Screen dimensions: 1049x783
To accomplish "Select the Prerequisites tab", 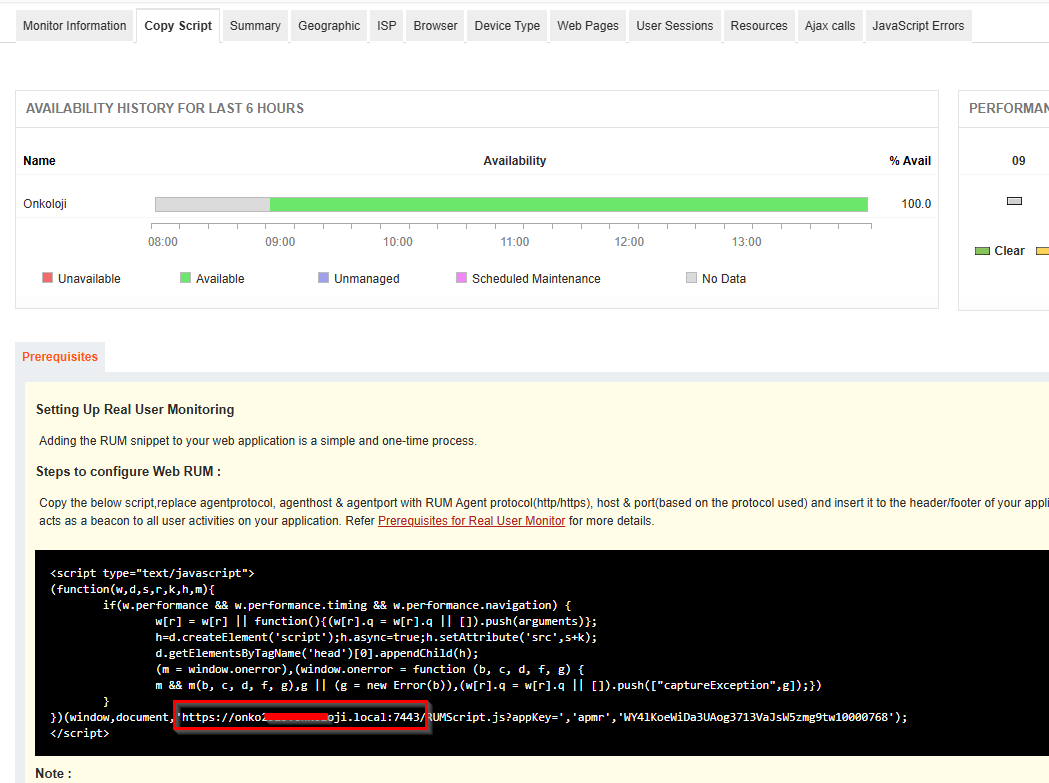I will tap(60, 357).
